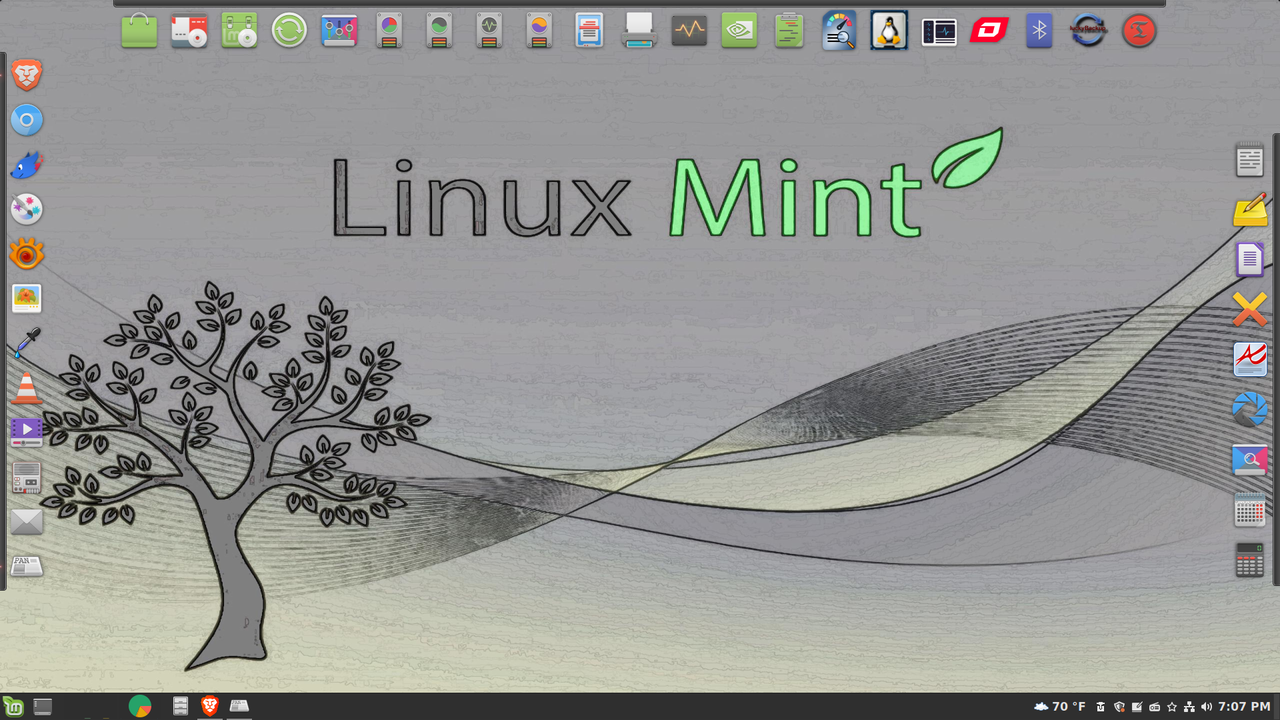1280x720 pixels.
Task: Click the Tux penguin icon
Action: coord(889,31)
